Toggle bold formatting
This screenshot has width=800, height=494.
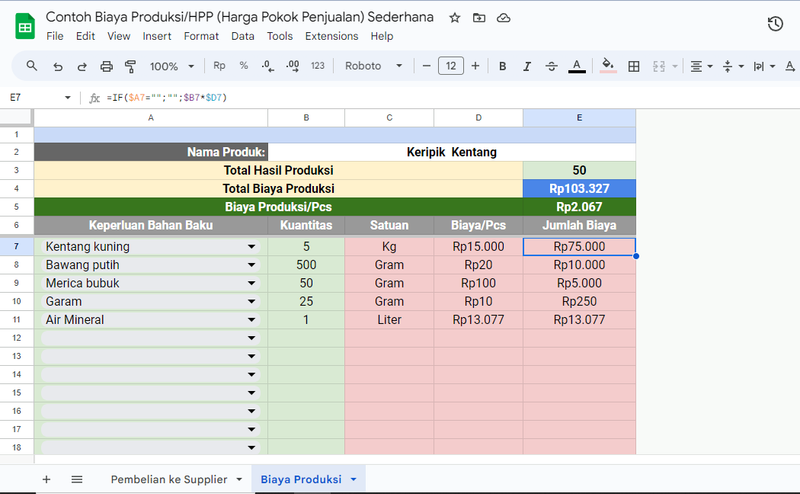pyautogui.click(x=503, y=66)
